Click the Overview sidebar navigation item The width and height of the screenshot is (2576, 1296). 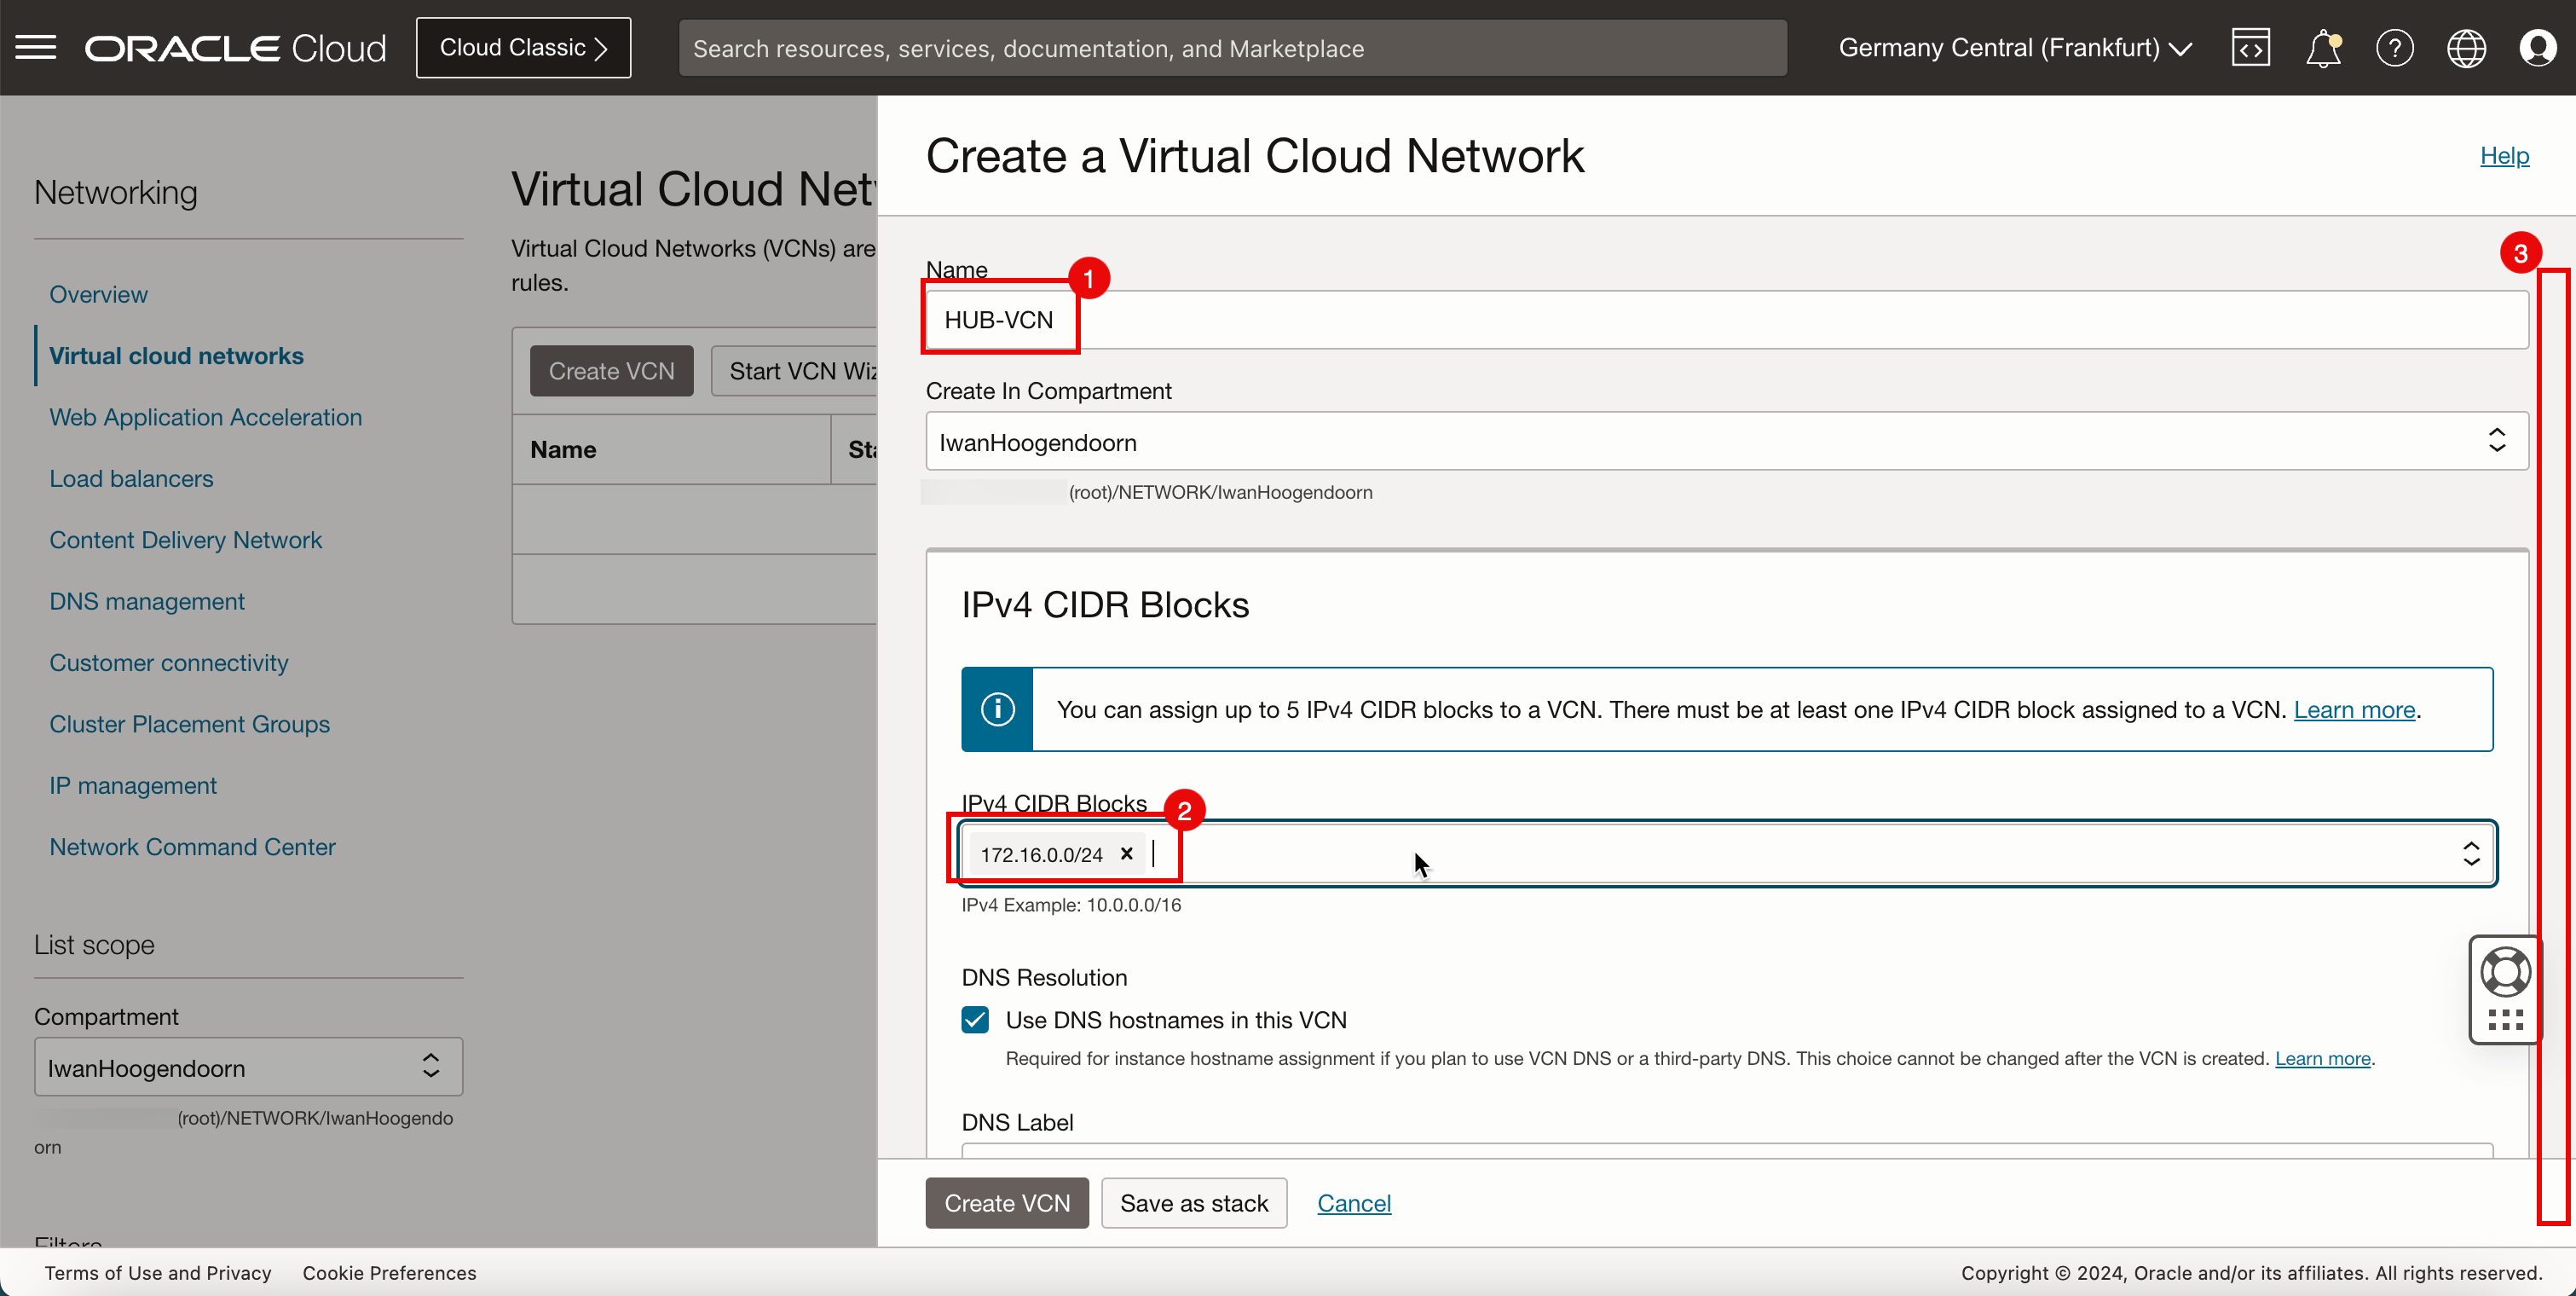click(99, 294)
